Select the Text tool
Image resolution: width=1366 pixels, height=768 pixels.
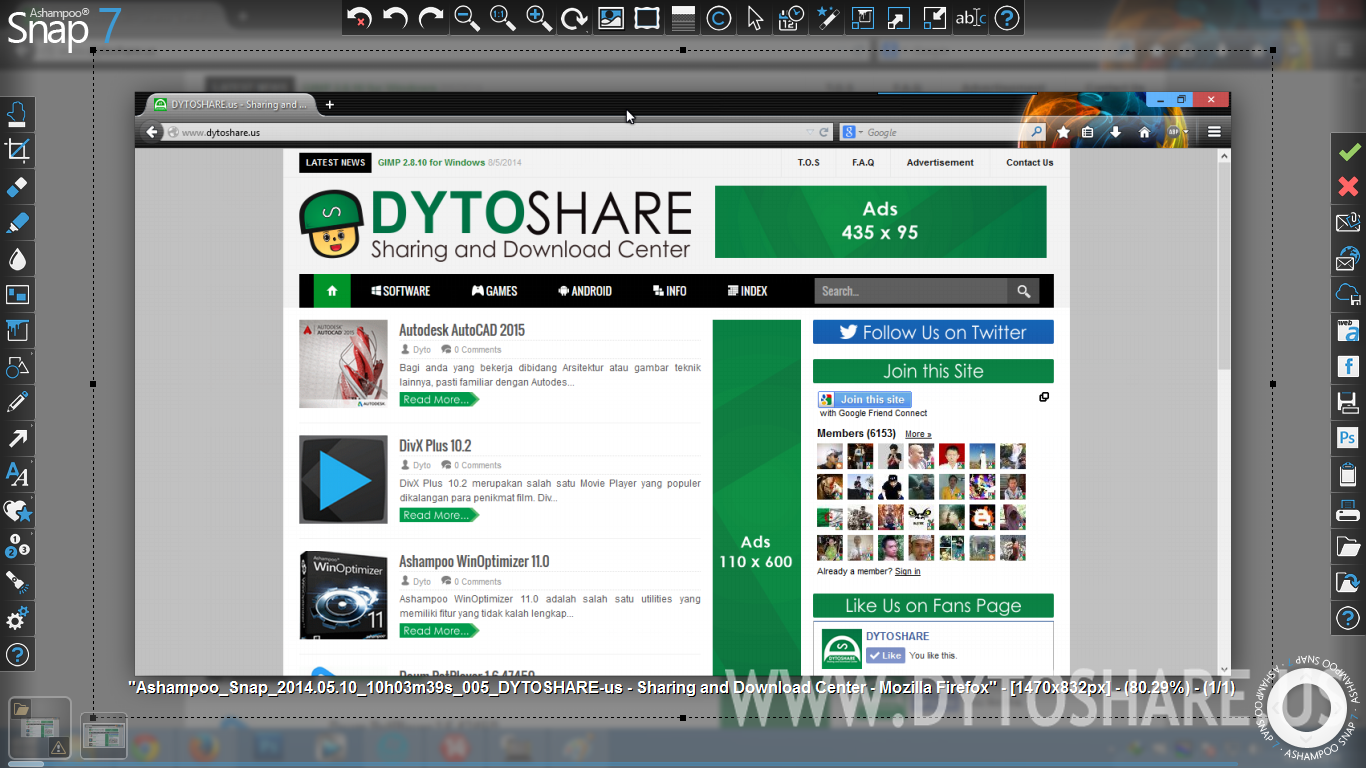coord(17,475)
